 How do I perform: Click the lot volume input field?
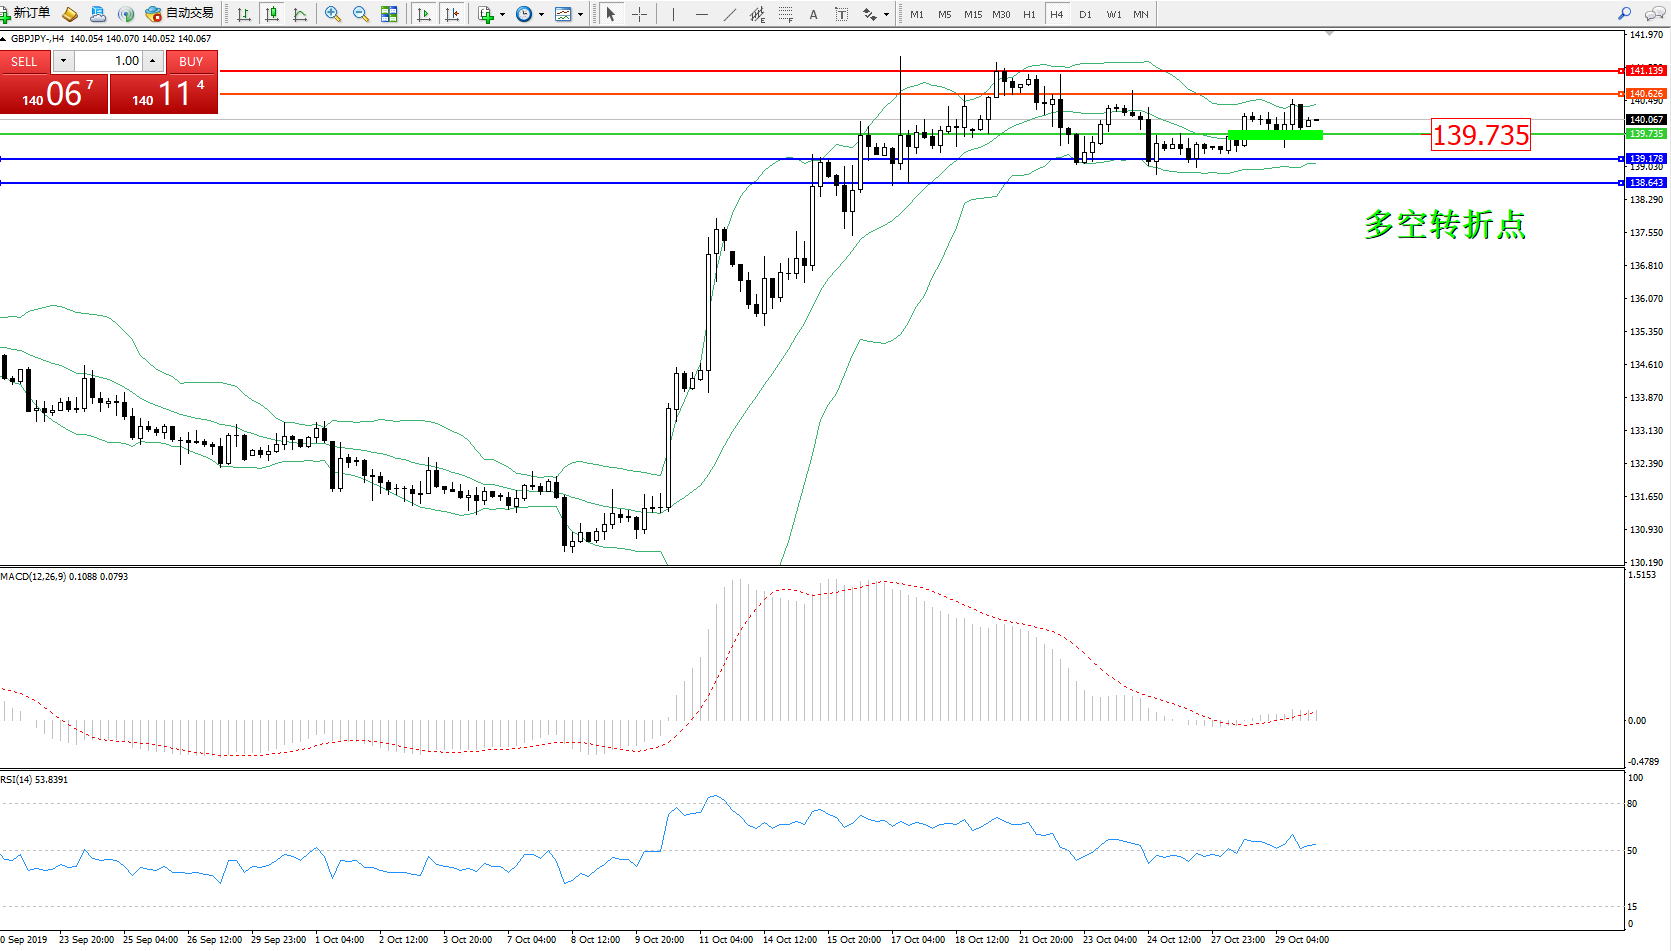110,61
